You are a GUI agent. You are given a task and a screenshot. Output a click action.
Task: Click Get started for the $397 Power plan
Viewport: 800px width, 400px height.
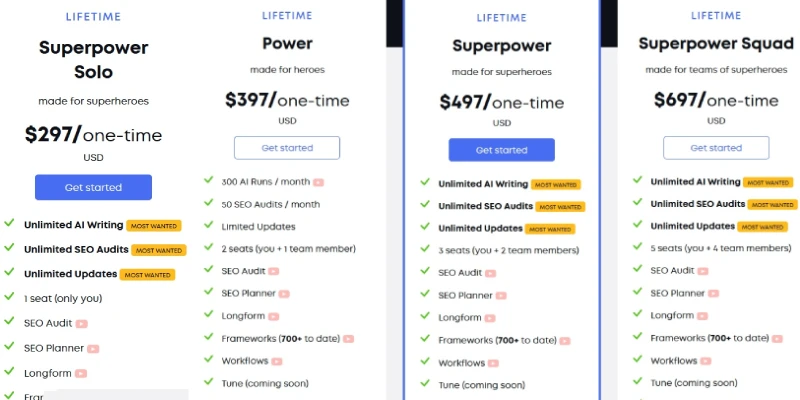pyautogui.click(x=287, y=148)
